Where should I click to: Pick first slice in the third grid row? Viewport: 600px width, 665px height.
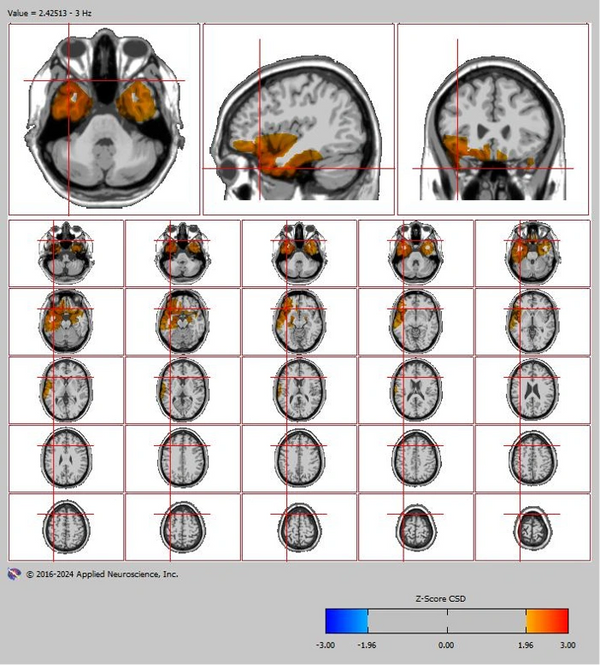66,389
